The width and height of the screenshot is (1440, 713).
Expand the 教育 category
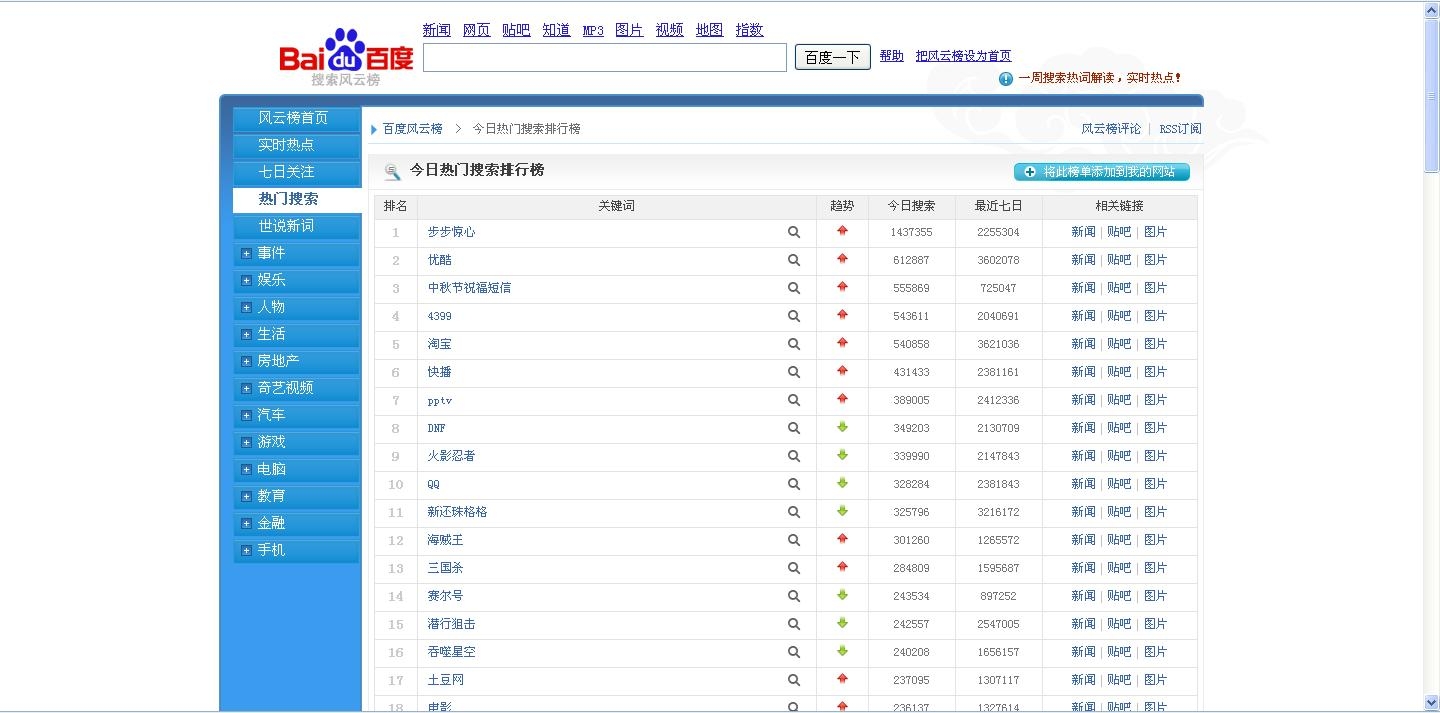pyautogui.click(x=246, y=497)
